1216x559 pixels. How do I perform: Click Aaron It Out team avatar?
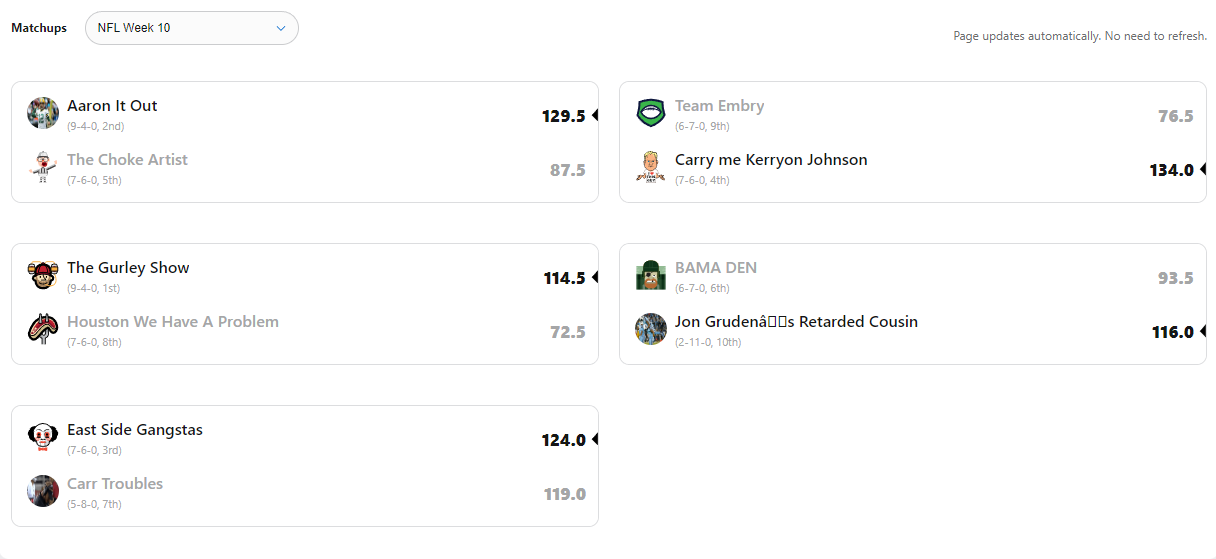[x=43, y=113]
